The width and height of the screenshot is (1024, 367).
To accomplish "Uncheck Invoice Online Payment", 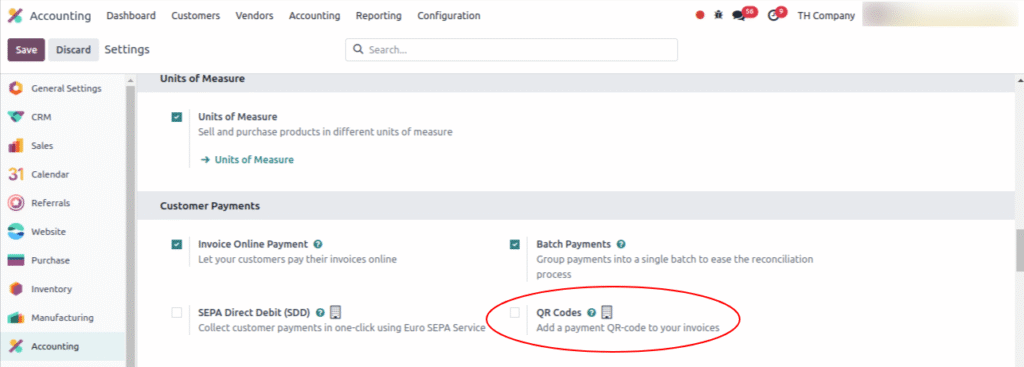I will click(177, 244).
